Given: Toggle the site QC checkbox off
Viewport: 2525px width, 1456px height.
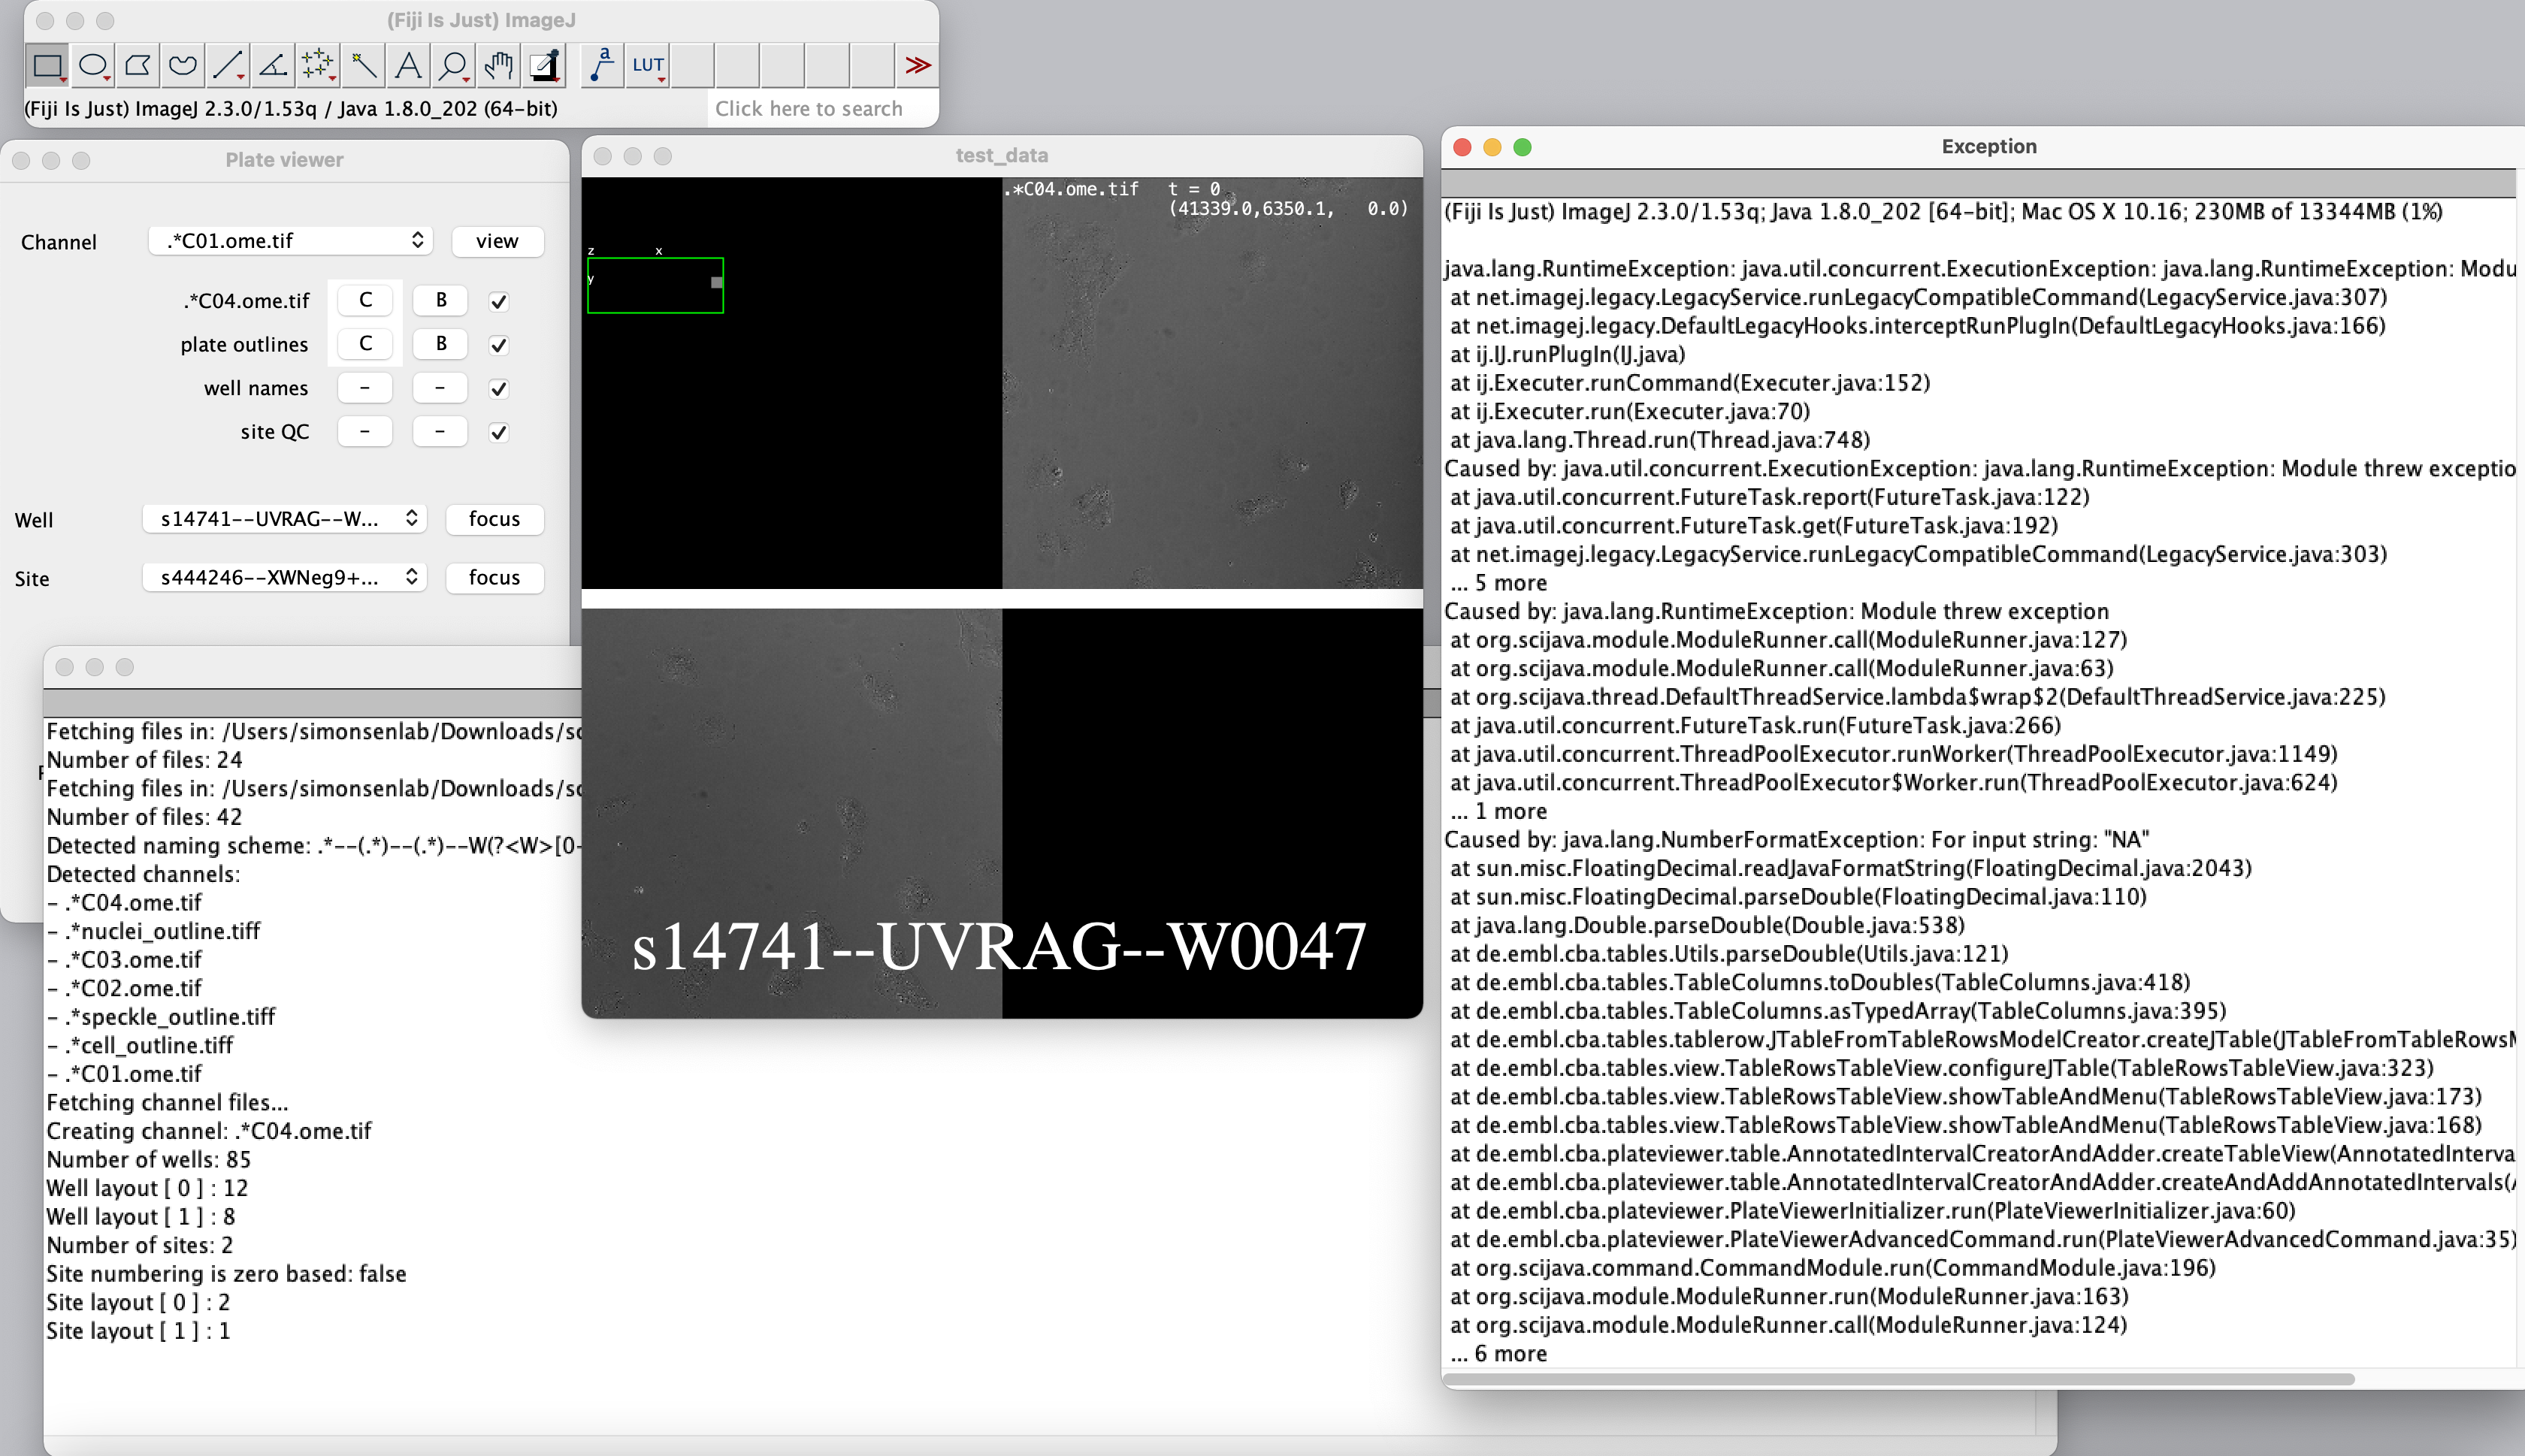Looking at the screenshot, I should (499, 431).
